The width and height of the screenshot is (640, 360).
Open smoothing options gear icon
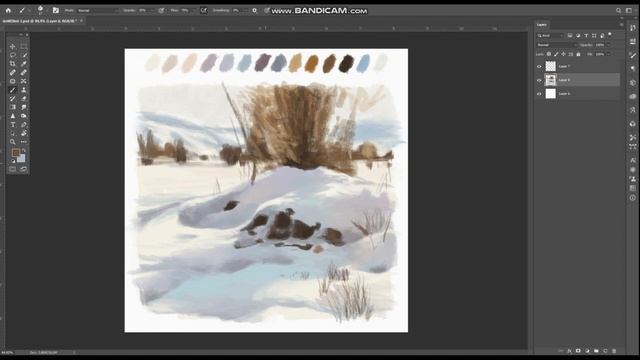254,10
